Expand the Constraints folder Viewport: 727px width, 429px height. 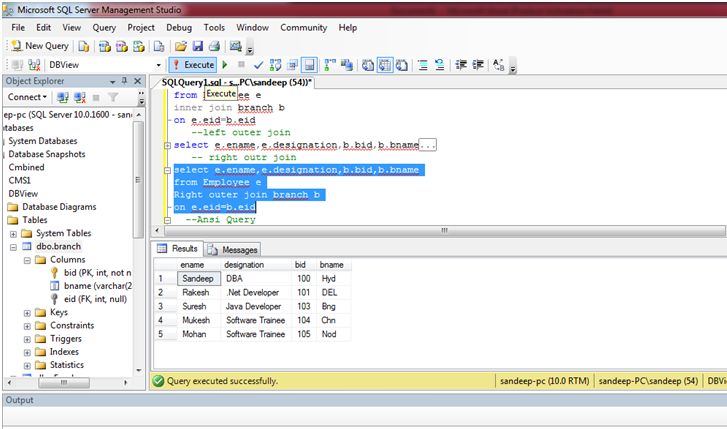[27, 326]
